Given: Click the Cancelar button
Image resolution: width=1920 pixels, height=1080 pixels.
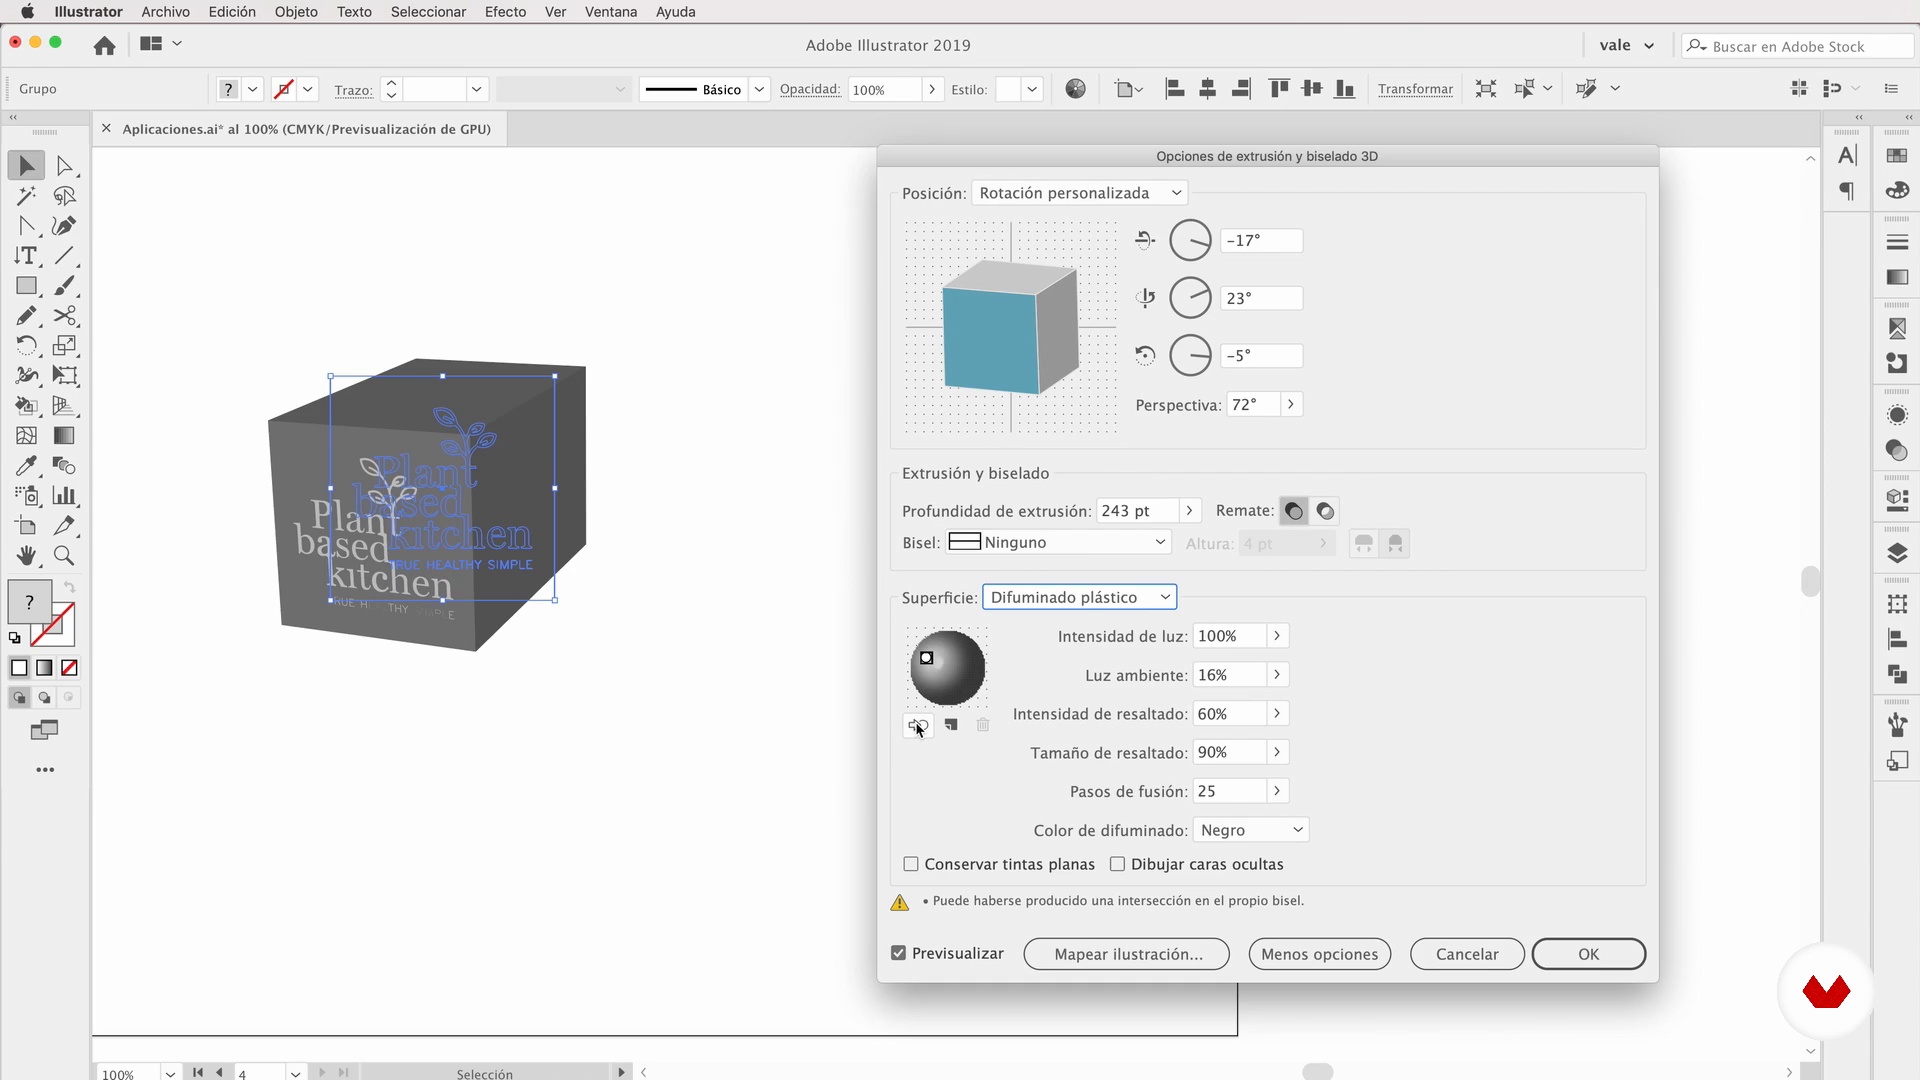Looking at the screenshot, I should coord(1467,954).
